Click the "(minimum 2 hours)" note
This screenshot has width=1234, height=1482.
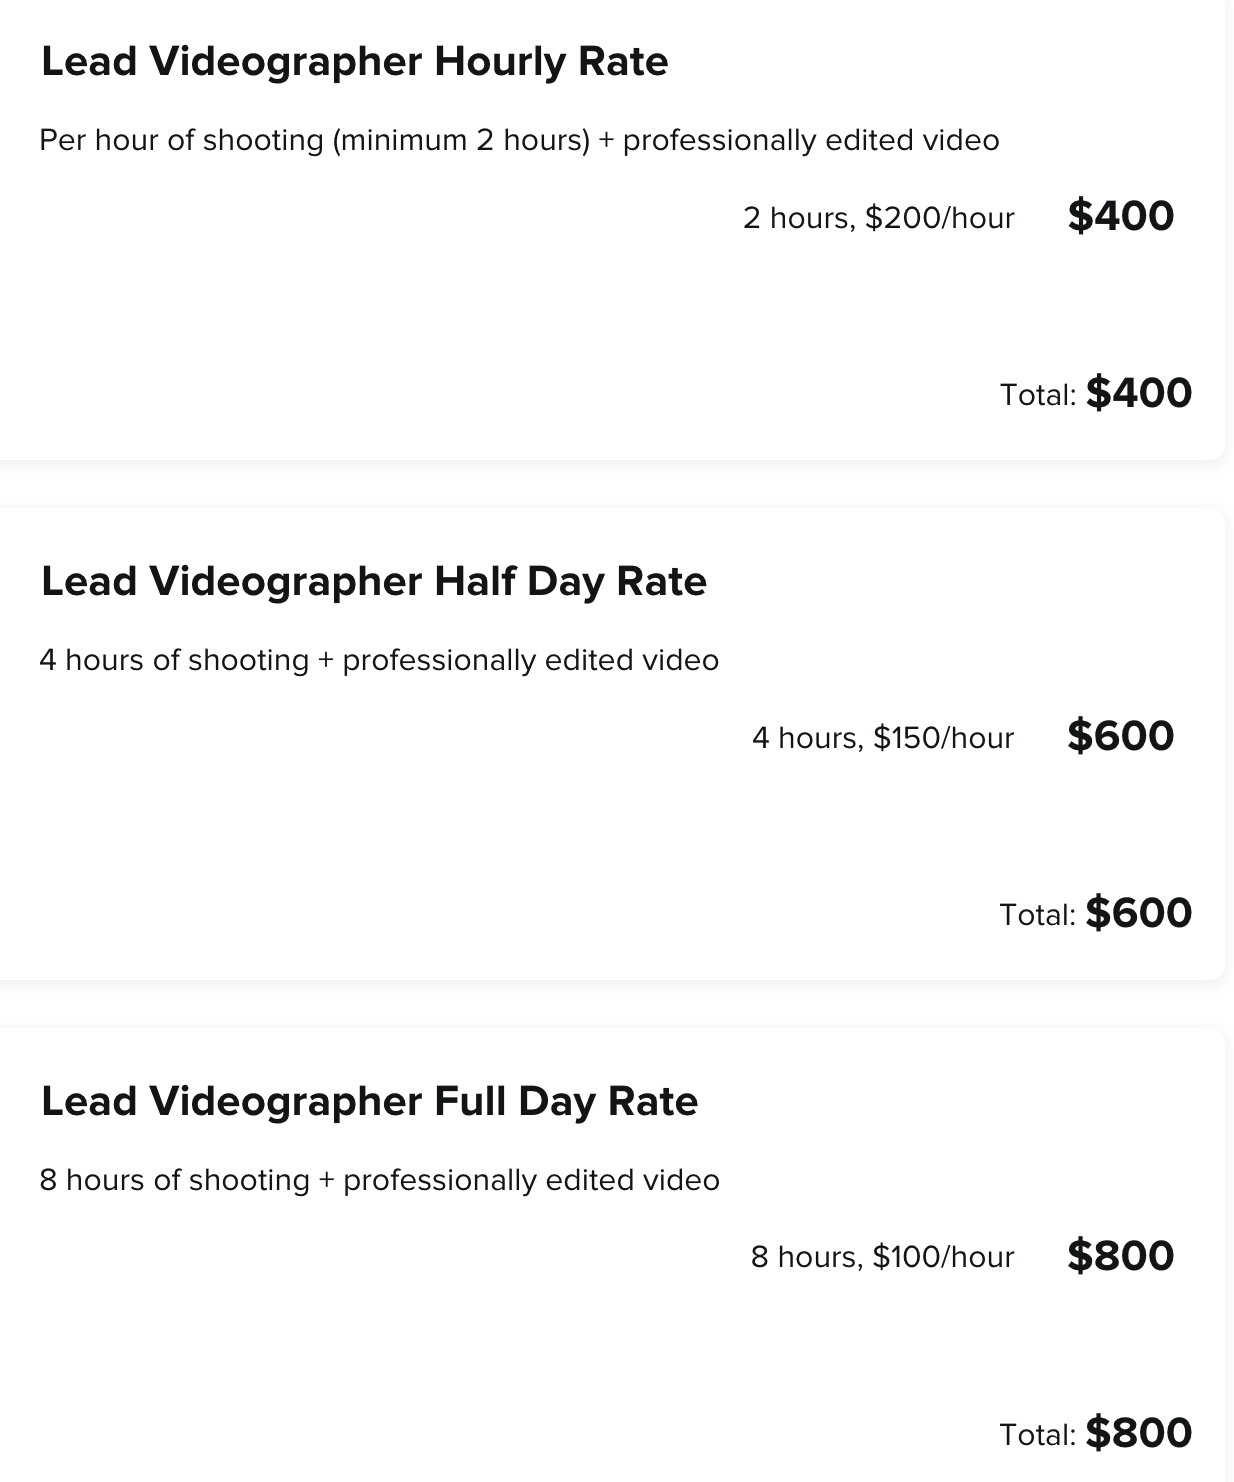pos(461,140)
